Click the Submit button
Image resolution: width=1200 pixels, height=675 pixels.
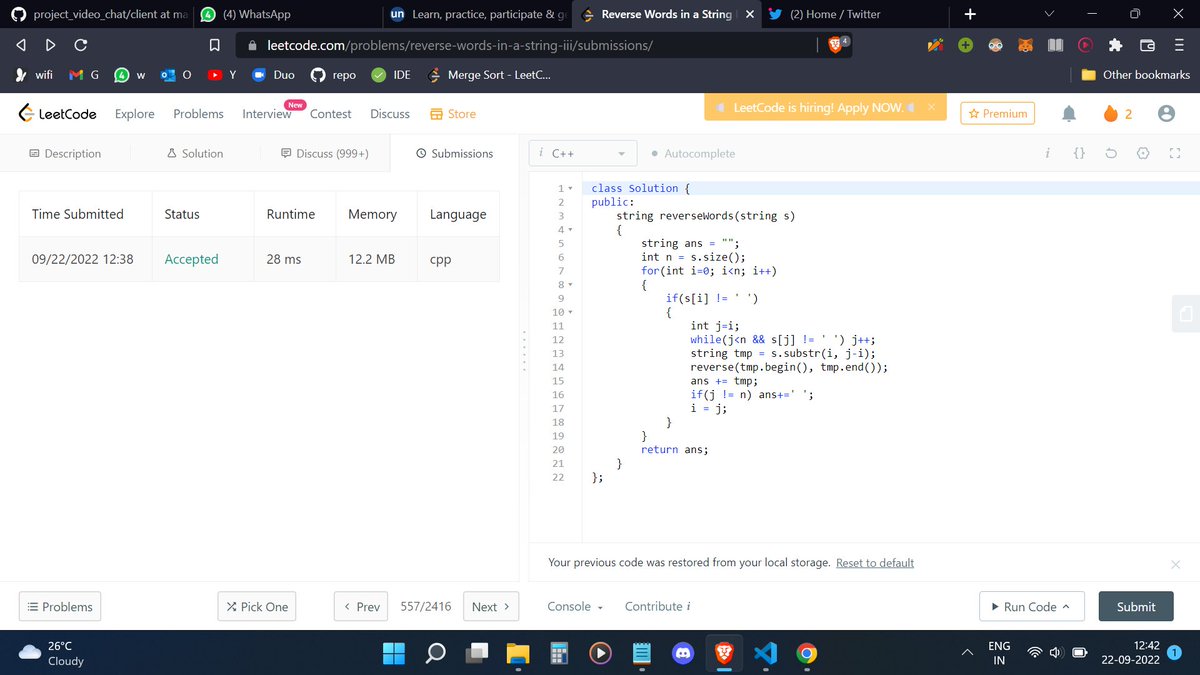click(x=1136, y=607)
